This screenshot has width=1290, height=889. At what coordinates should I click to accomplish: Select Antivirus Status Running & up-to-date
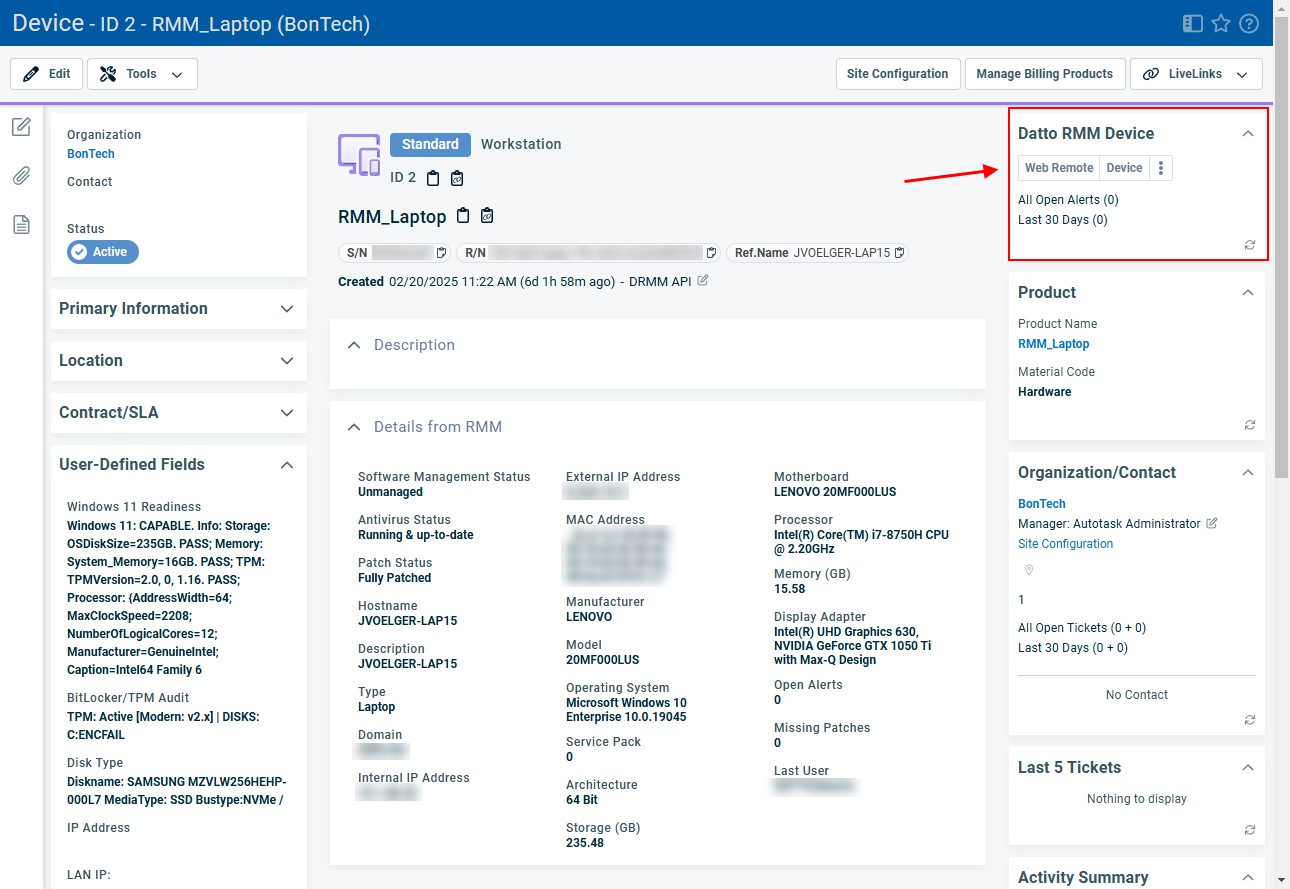click(416, 535)
